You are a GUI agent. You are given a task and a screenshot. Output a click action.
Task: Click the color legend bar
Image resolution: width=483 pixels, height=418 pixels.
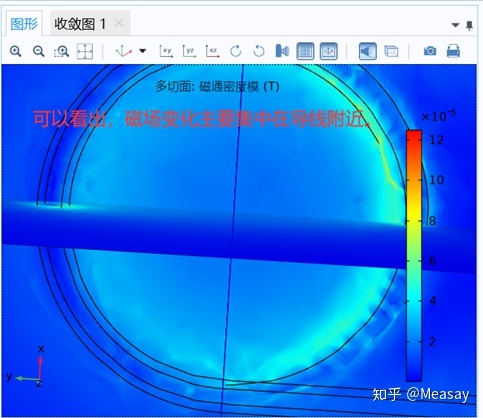[x=414, y=256]
